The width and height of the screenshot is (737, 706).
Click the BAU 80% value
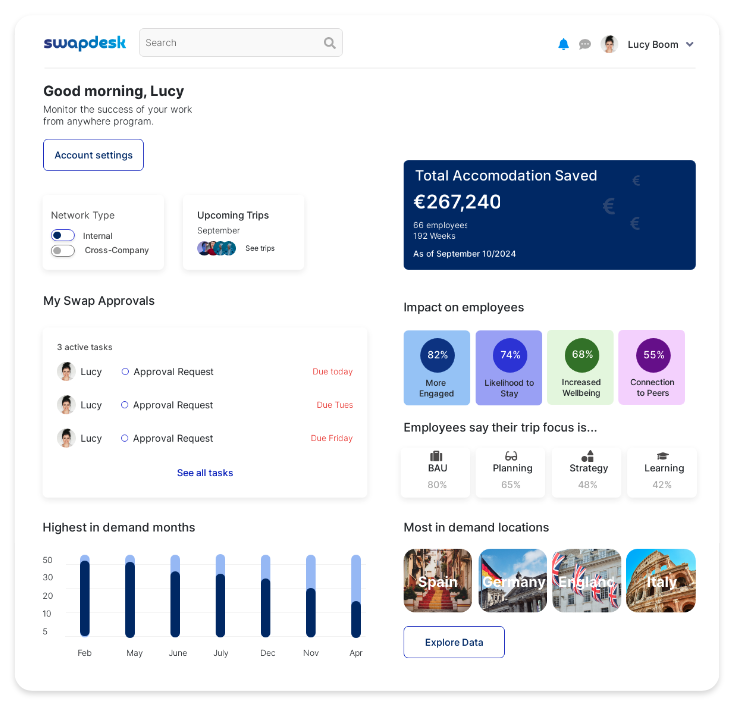[437, 485]
